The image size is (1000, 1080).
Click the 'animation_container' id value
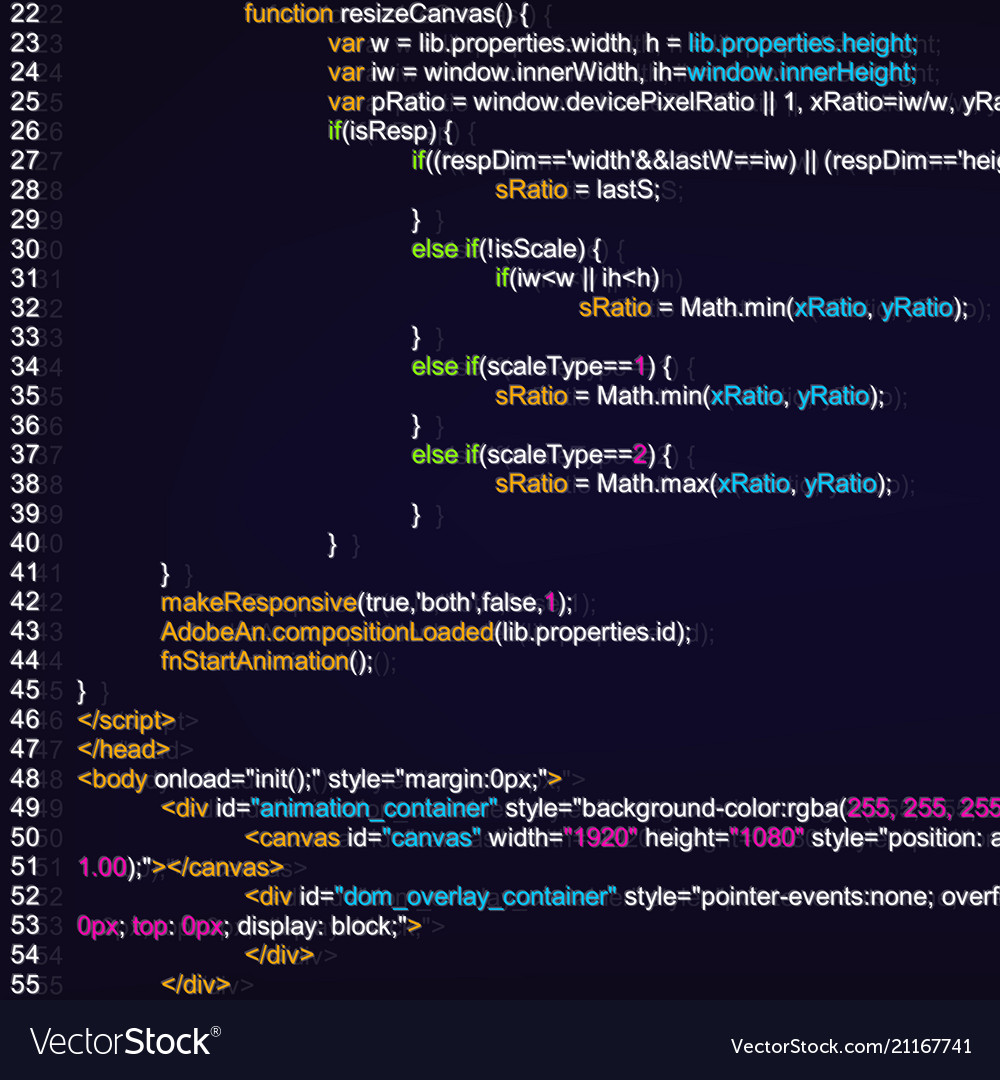click(374, 808)
